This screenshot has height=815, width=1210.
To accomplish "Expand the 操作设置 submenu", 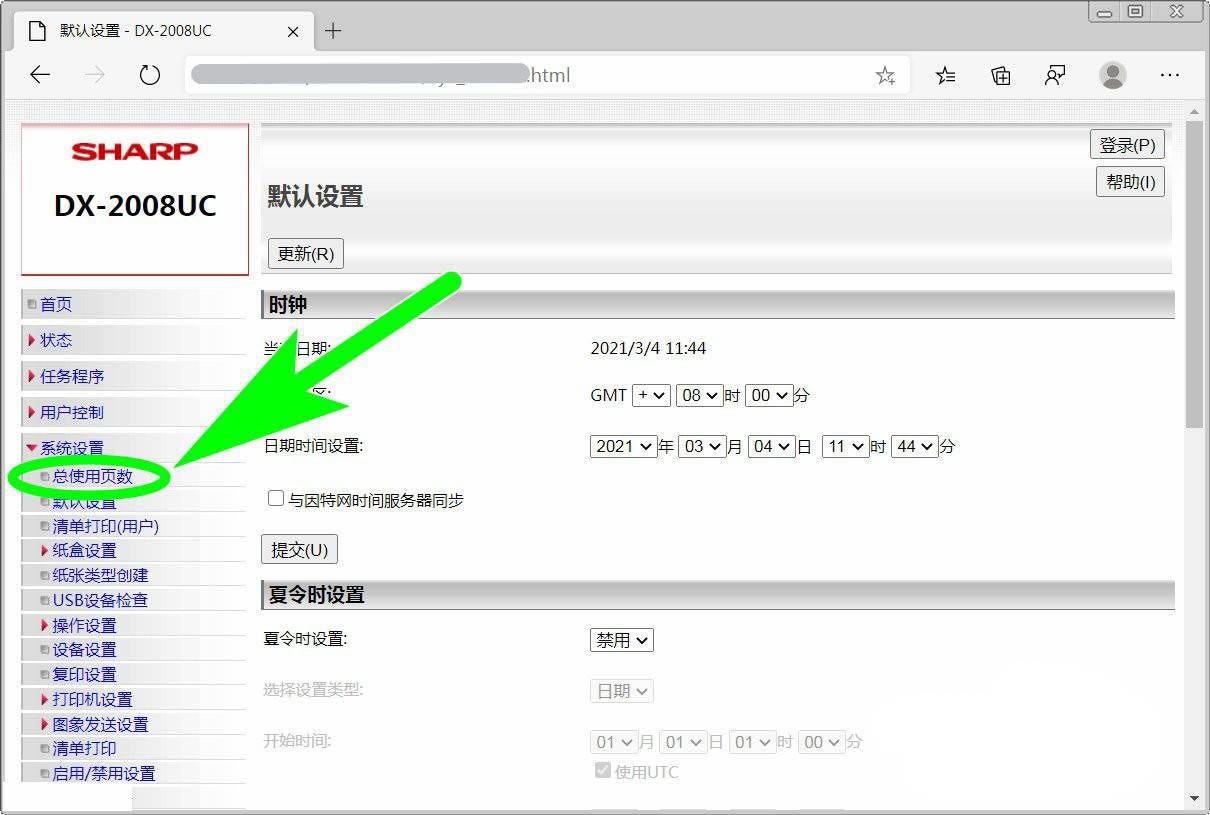I will coord(84,625).
